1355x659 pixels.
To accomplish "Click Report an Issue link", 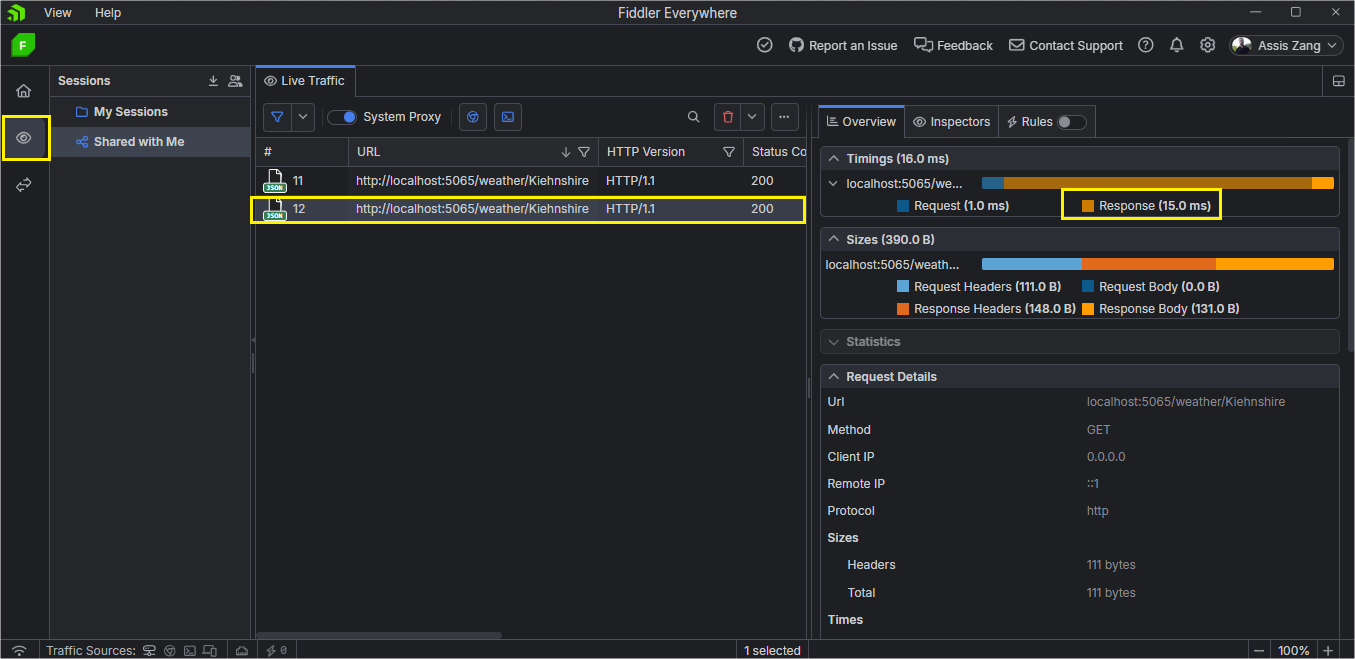I will (x=843, y=45).
